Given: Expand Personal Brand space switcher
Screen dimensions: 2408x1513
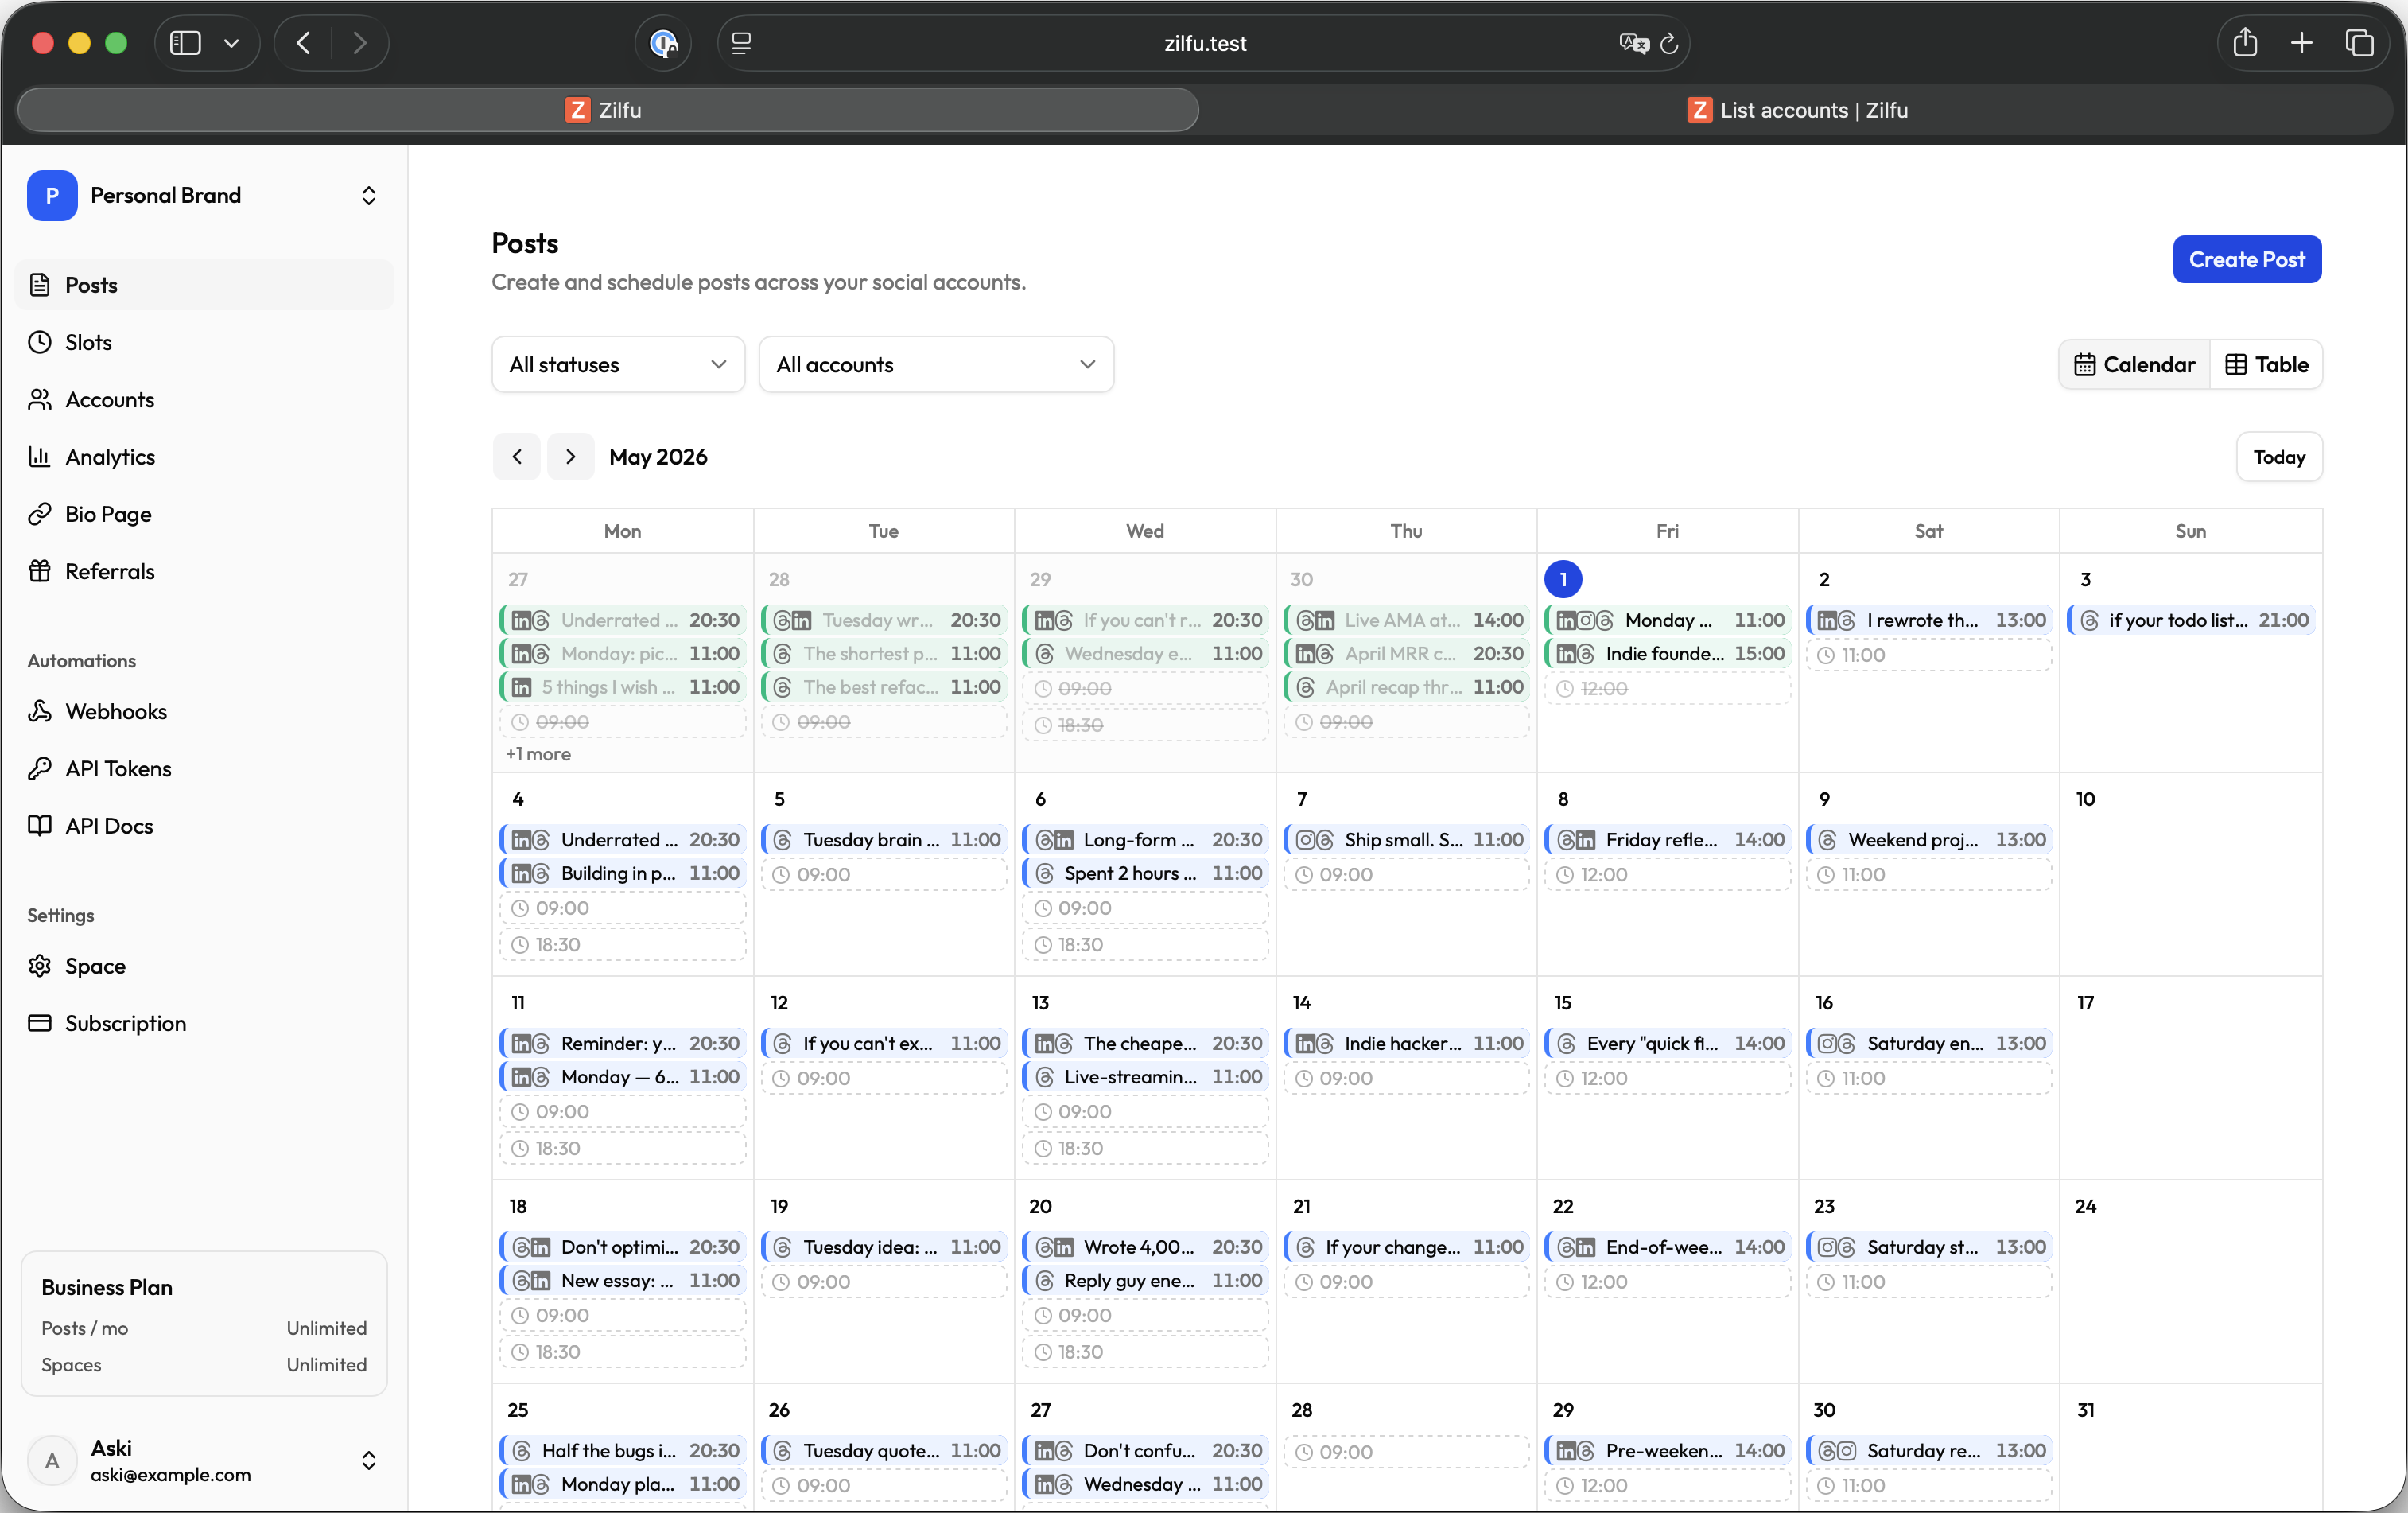Looking at the screenshot, I should [x=204, y=195].
